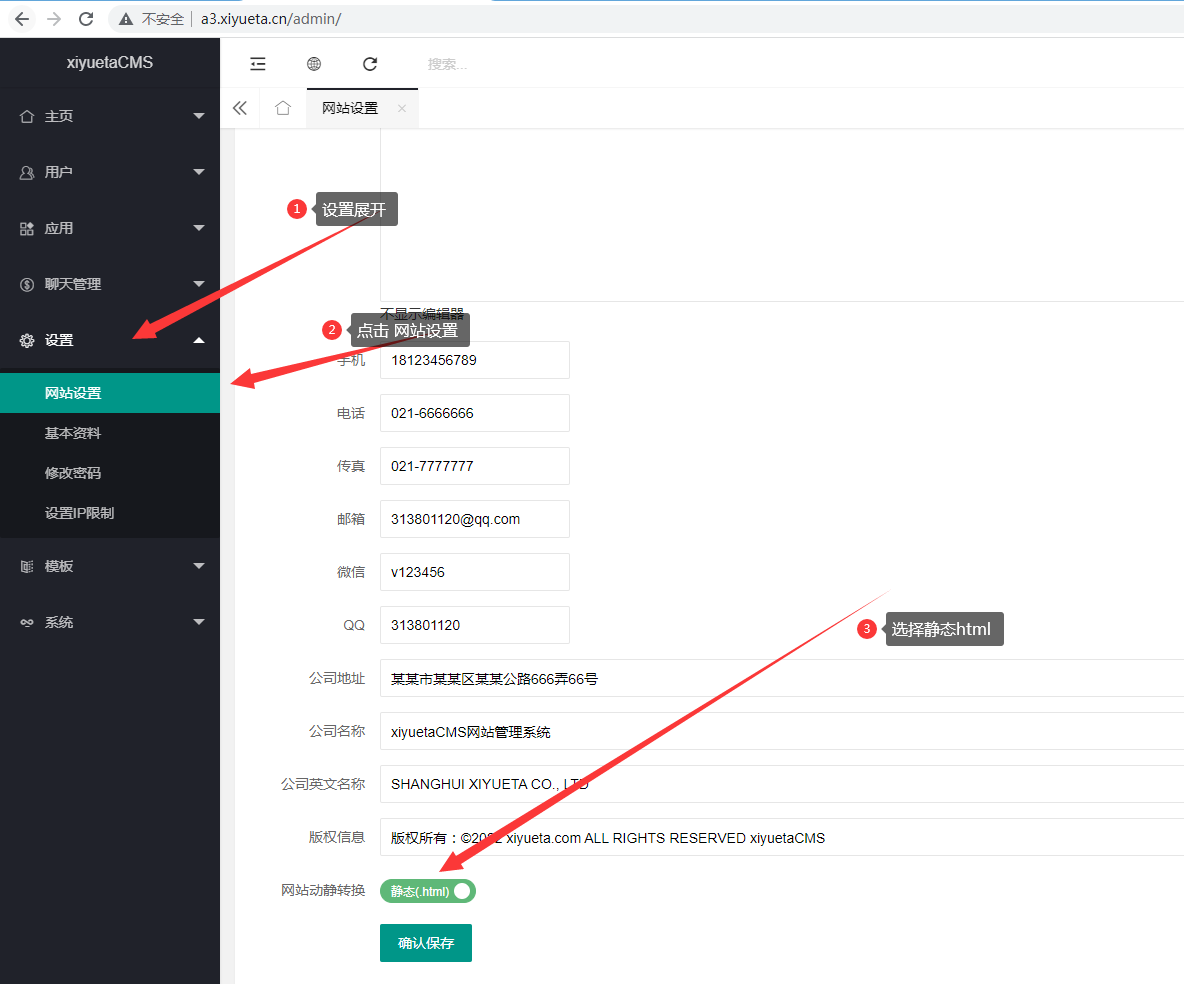1184x984 pixels.
Task: Click the 邮箱 input field
Action: coord(474,519)
